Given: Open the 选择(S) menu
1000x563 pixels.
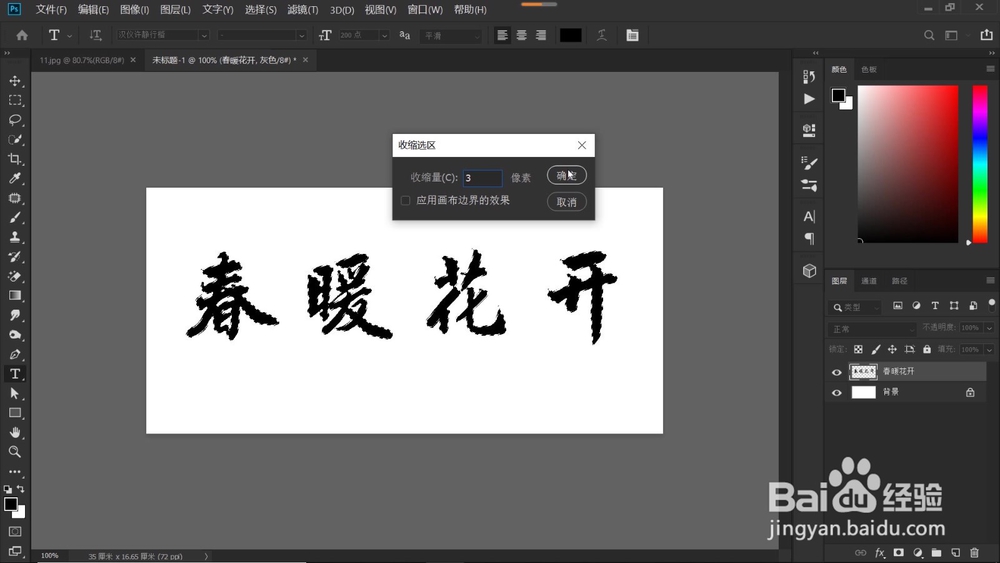Looking at the screenshot, I should click(x=261, y=10).
